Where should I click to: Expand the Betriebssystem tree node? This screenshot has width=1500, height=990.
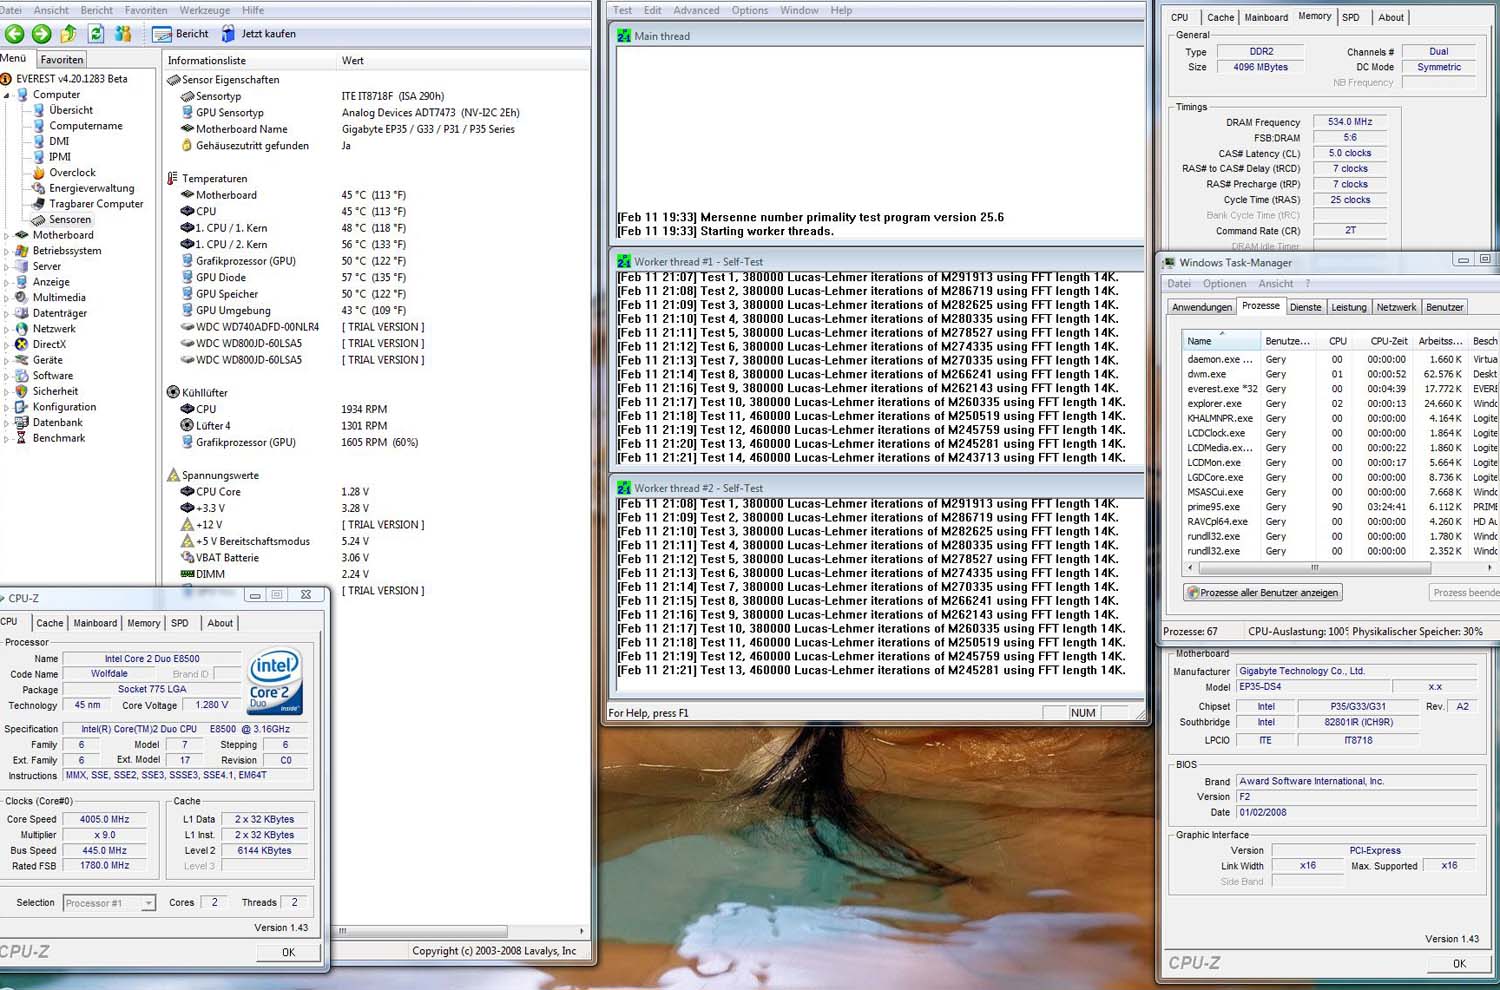[7, 251]
